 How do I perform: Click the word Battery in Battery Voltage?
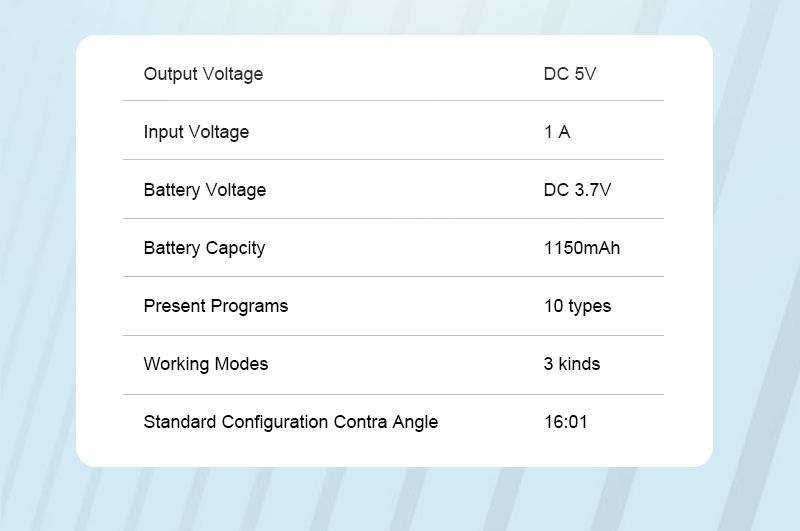point(171,190)
